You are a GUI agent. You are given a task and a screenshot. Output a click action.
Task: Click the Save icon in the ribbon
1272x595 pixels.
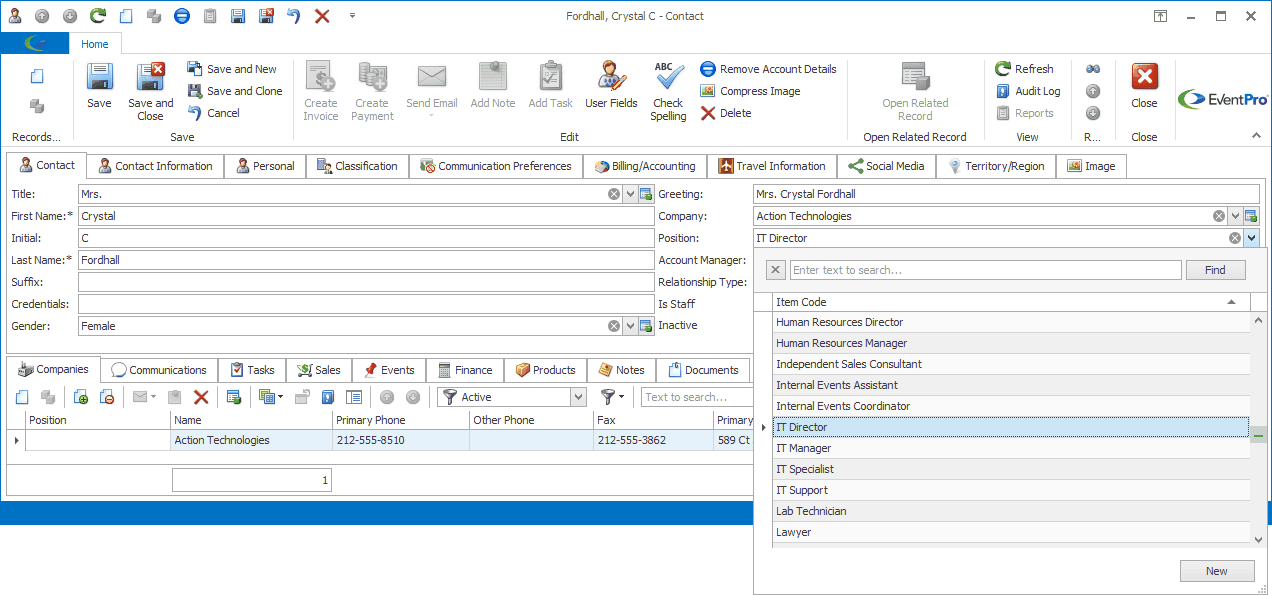tap(99, 86)
